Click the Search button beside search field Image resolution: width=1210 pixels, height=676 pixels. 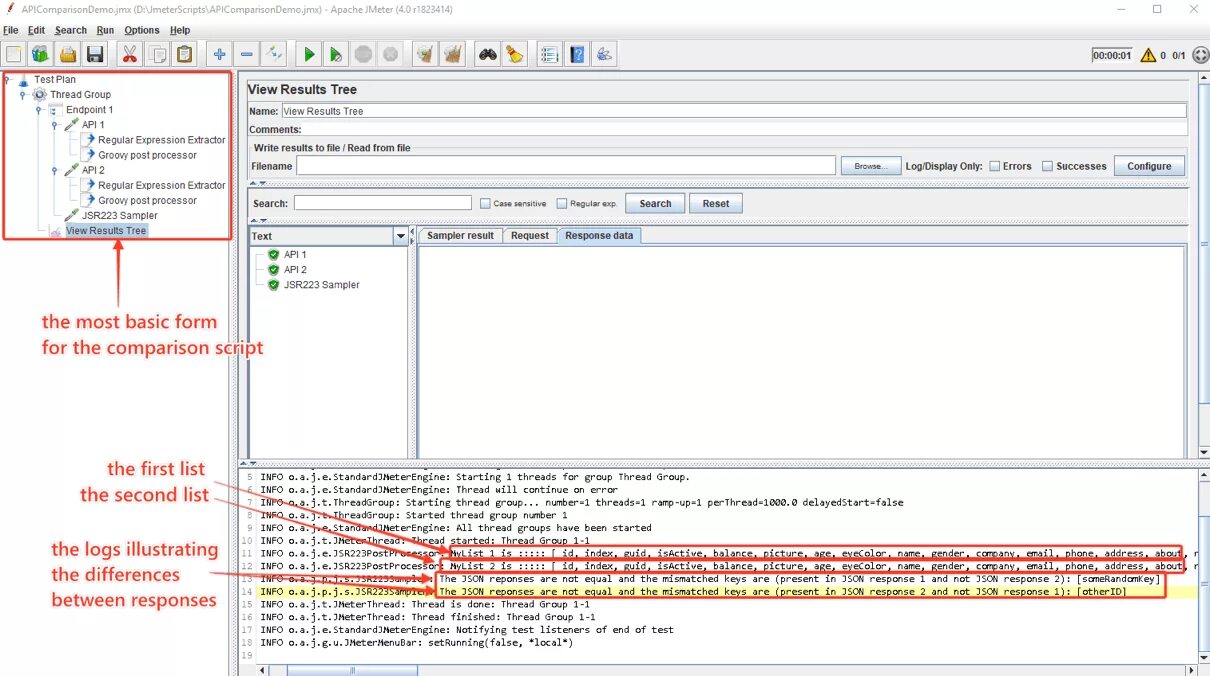point(655,203)
